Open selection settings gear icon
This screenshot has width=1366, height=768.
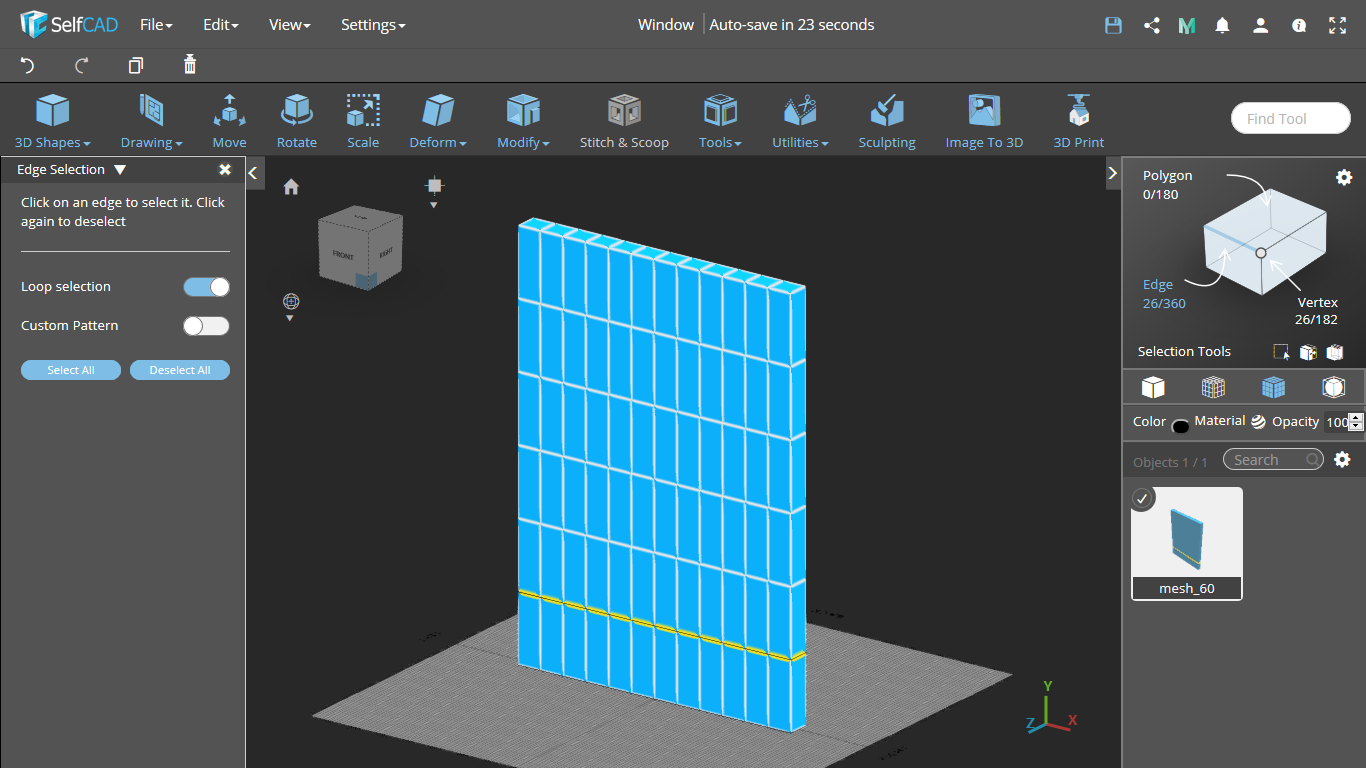(1344, 177)
